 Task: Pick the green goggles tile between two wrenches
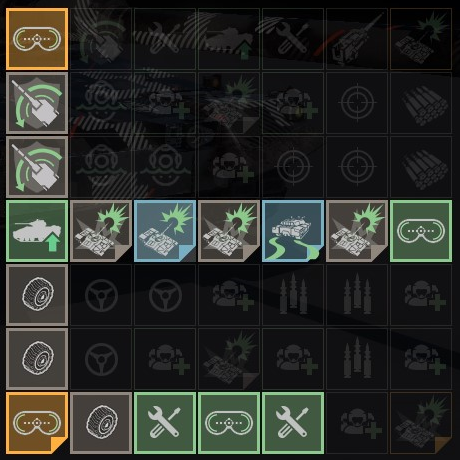click(229, 423)
